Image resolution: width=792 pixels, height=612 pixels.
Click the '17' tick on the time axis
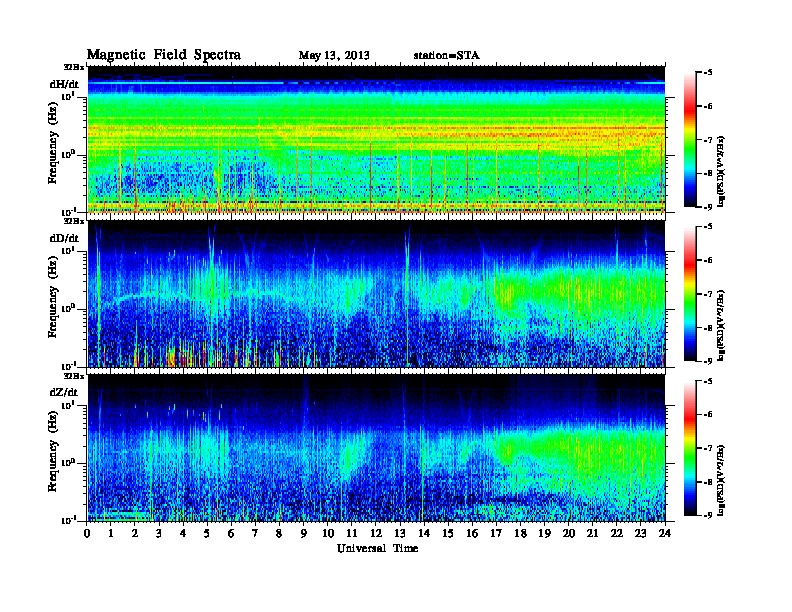pos(497,534)
